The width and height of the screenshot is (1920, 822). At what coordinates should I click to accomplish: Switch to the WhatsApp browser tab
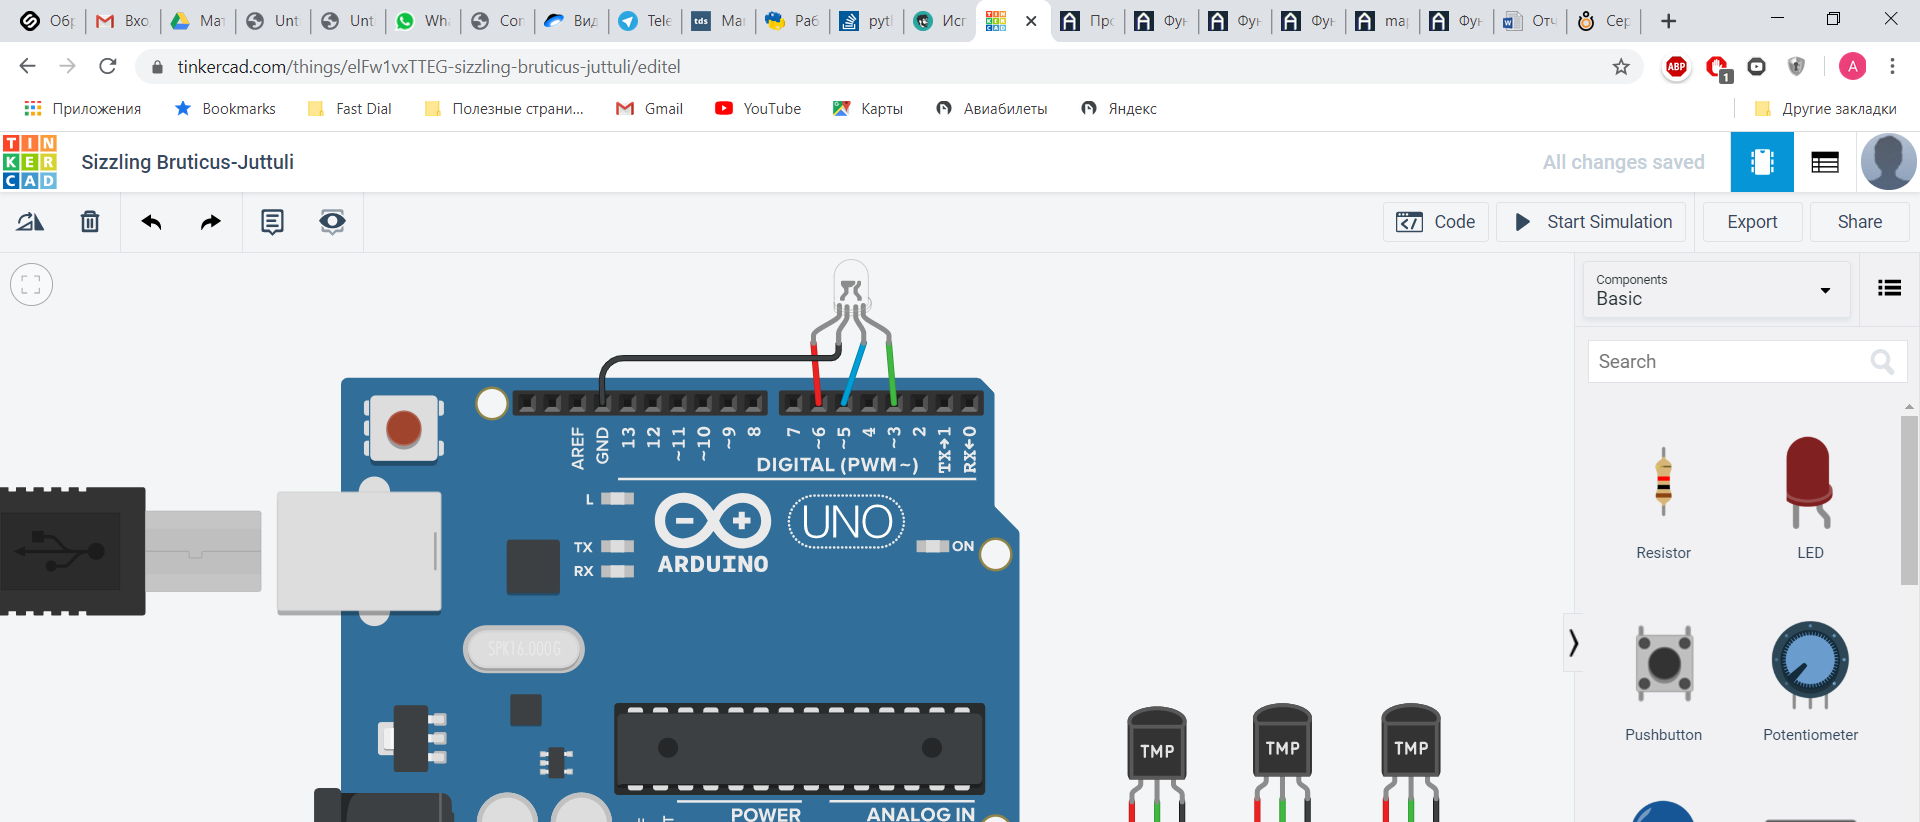click(423, 21)
